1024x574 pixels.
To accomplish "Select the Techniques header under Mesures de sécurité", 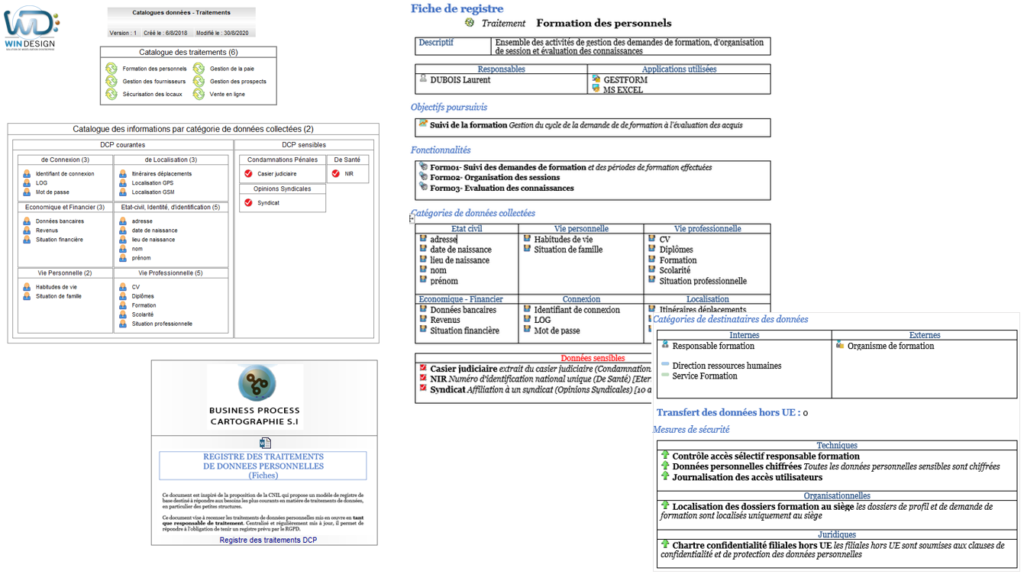I will click(837, 445).
